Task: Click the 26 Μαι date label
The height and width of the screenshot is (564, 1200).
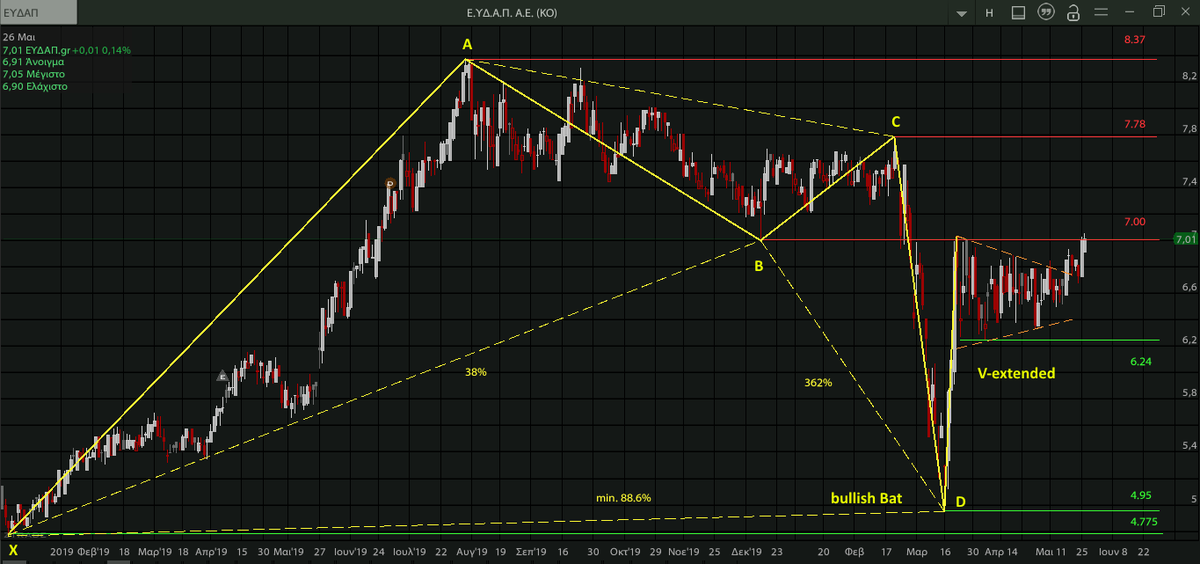Action: (x=19, y=36)
